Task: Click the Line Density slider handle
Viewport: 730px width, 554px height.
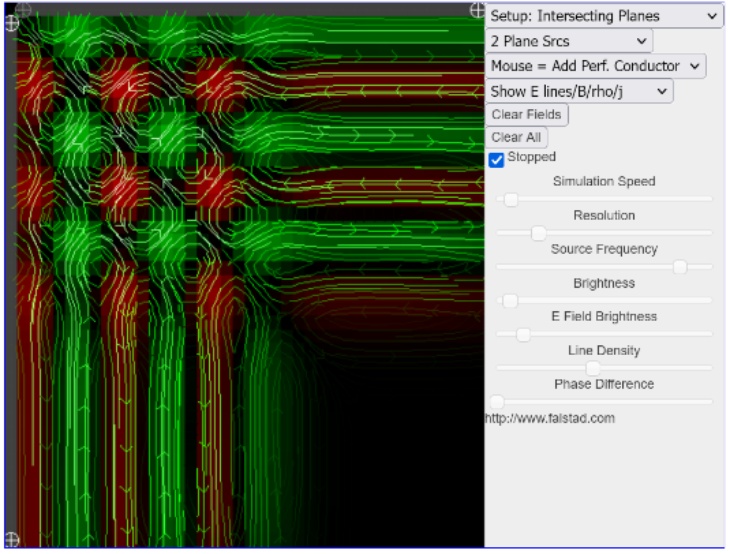Action: click(x=592, y=368)
